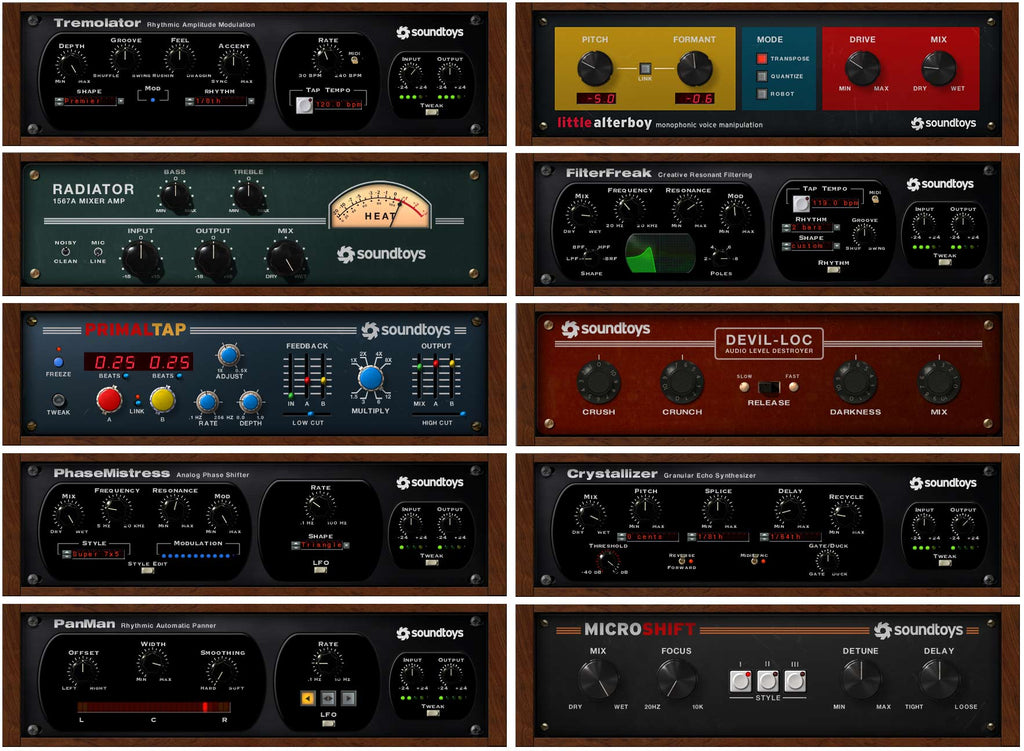Viewport: 1024px width, 751px height.
Task: Open PhaseMistress Style selector showing Super 7x5
Action: 95,554
